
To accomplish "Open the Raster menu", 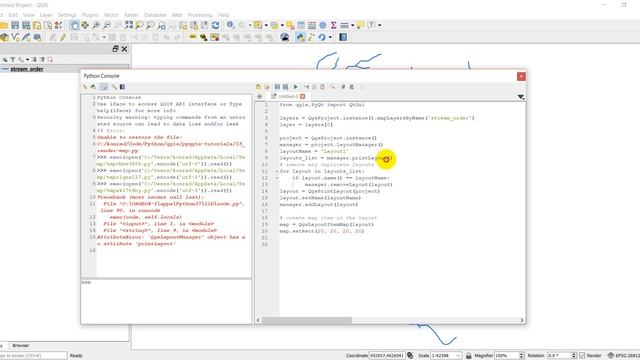I will click(131, 15).
